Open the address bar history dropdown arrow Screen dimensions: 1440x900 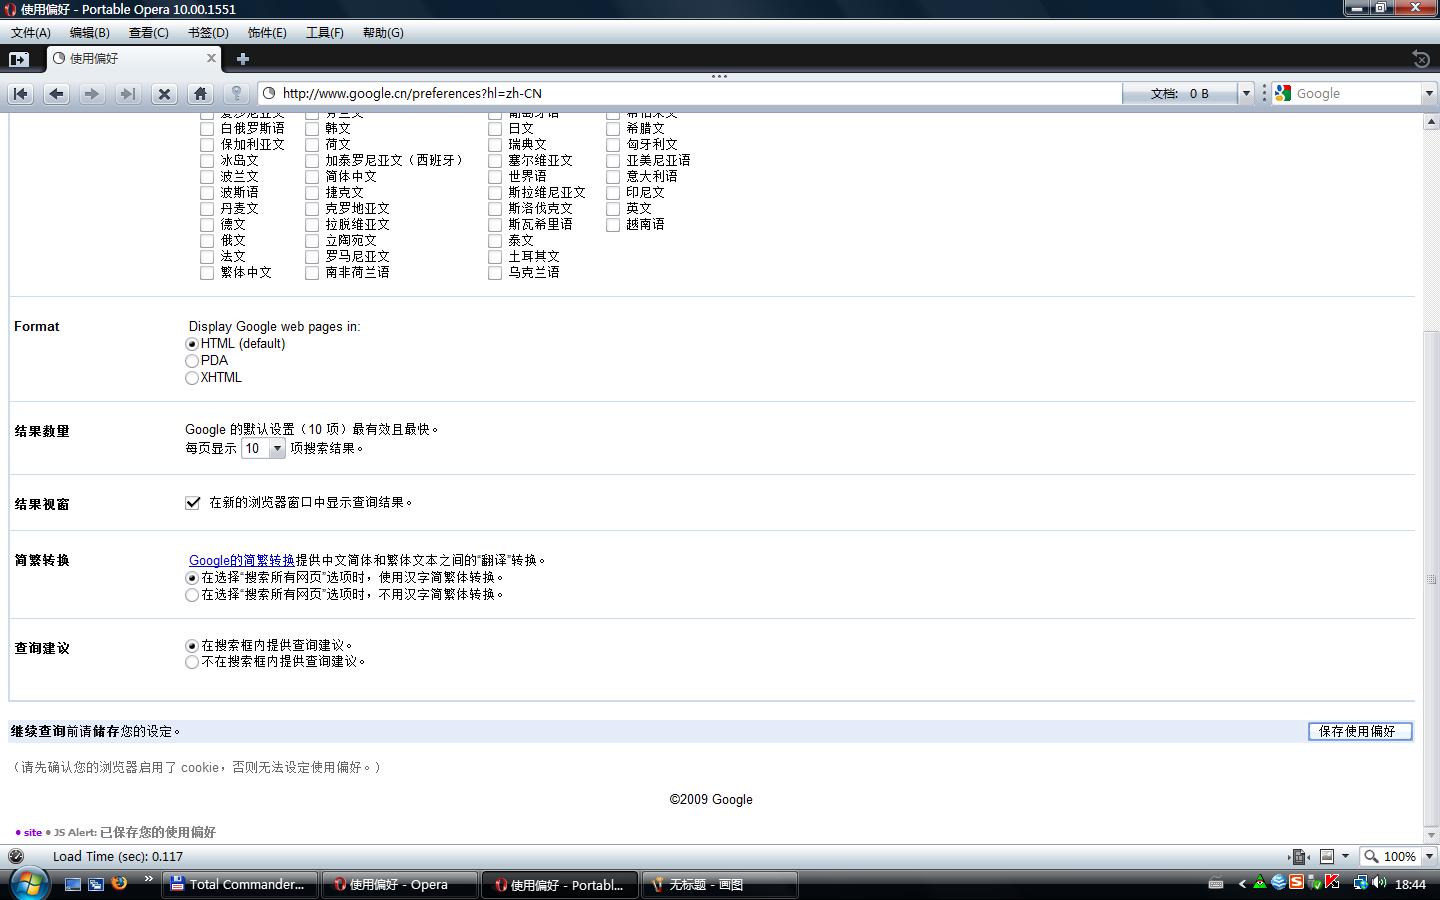pos(1246,93)
